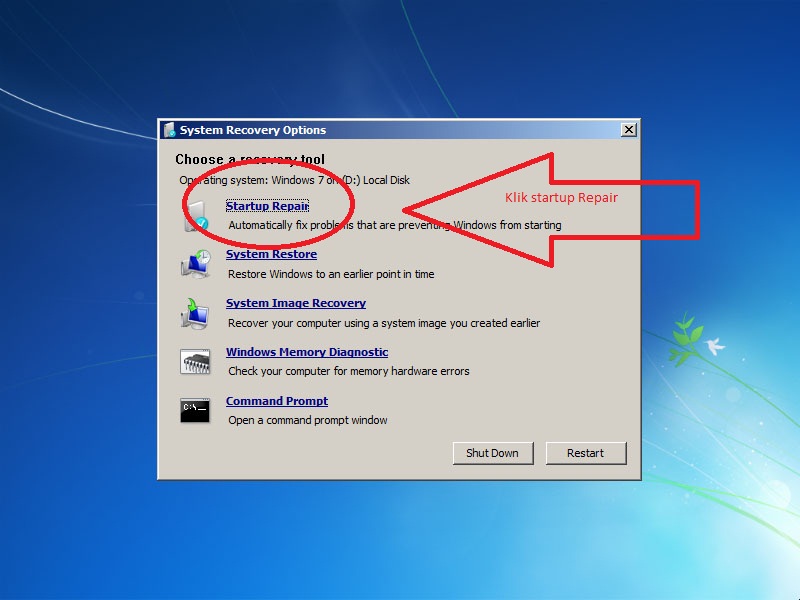
Task: Click the System Restore monitor-and-clock icon
Action: tap(195, 264)
